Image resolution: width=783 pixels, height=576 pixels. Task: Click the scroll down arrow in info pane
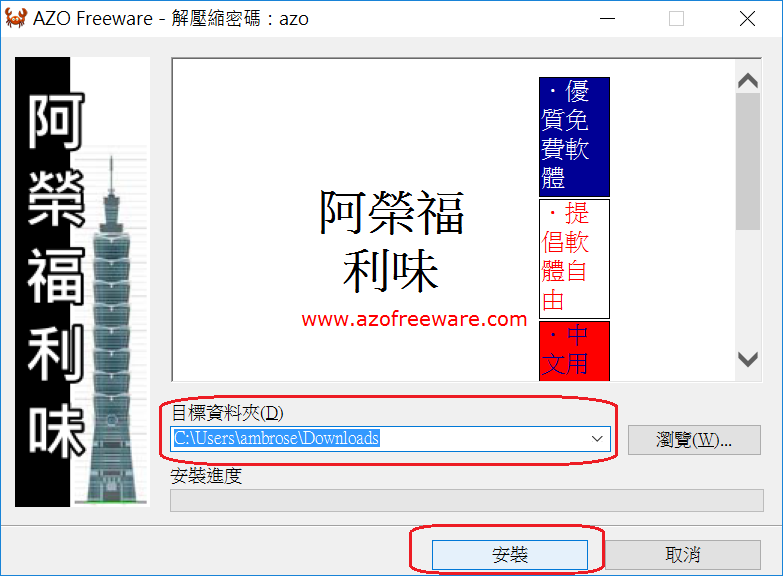click(x=748, y=359)
